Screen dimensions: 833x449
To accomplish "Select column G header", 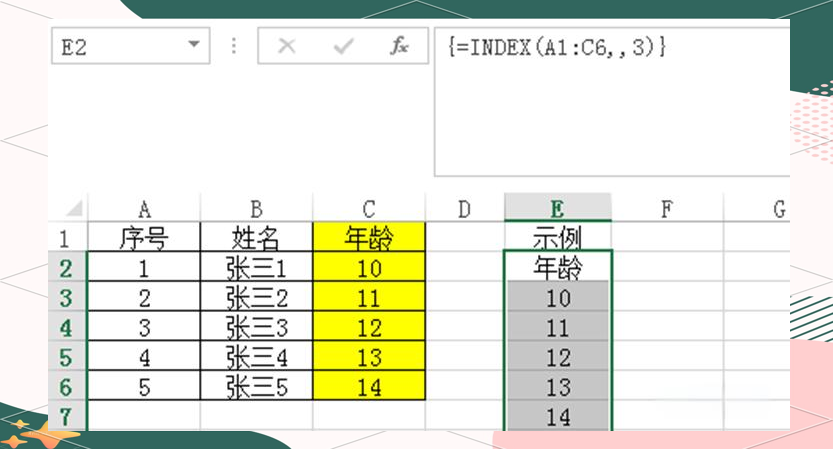I will [757, 209].
